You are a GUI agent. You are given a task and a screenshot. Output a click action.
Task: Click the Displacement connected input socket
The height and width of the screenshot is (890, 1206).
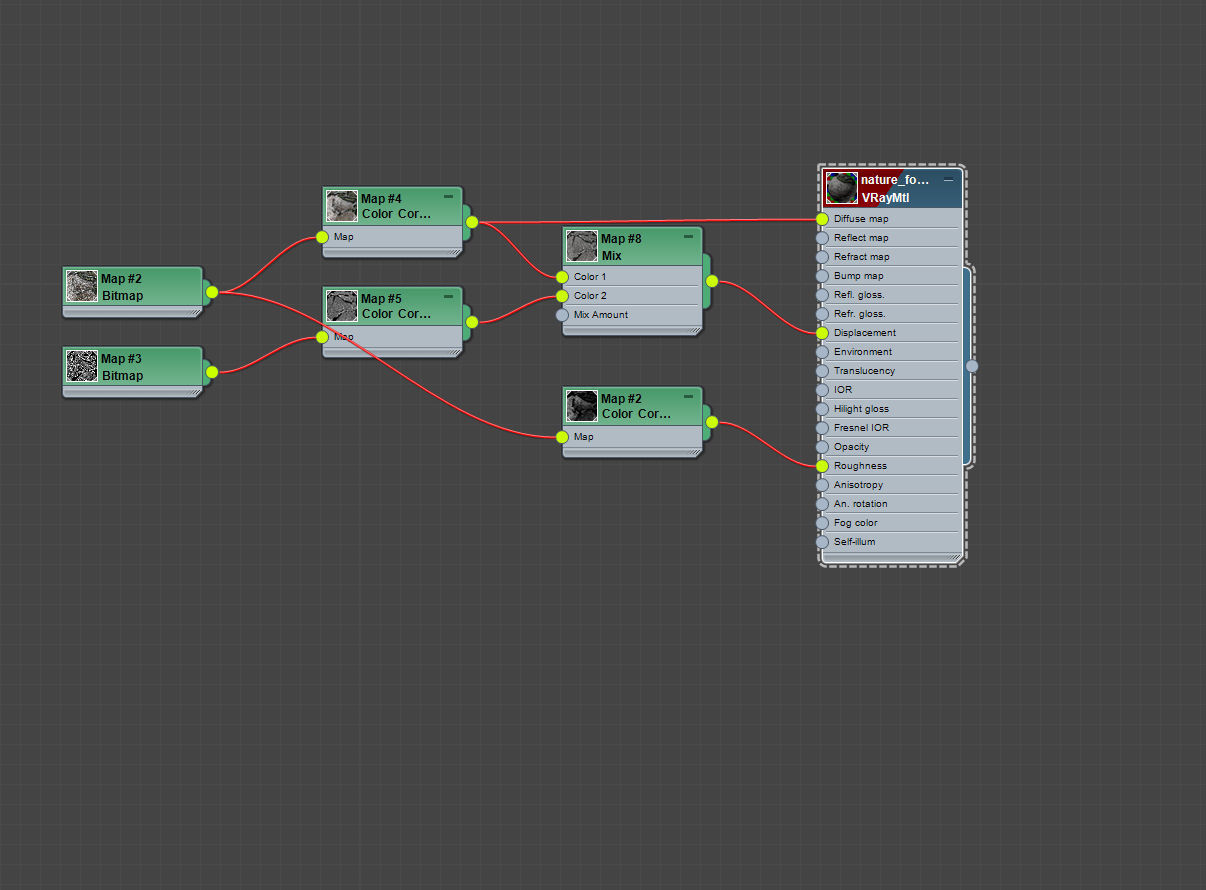click(822, 333)
